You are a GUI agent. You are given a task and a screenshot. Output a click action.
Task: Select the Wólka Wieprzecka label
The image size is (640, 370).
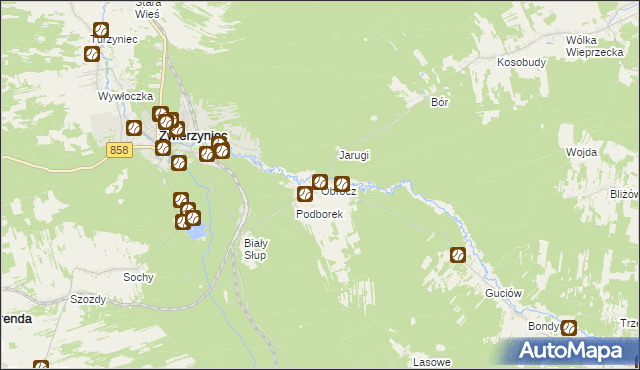point(594,46)
